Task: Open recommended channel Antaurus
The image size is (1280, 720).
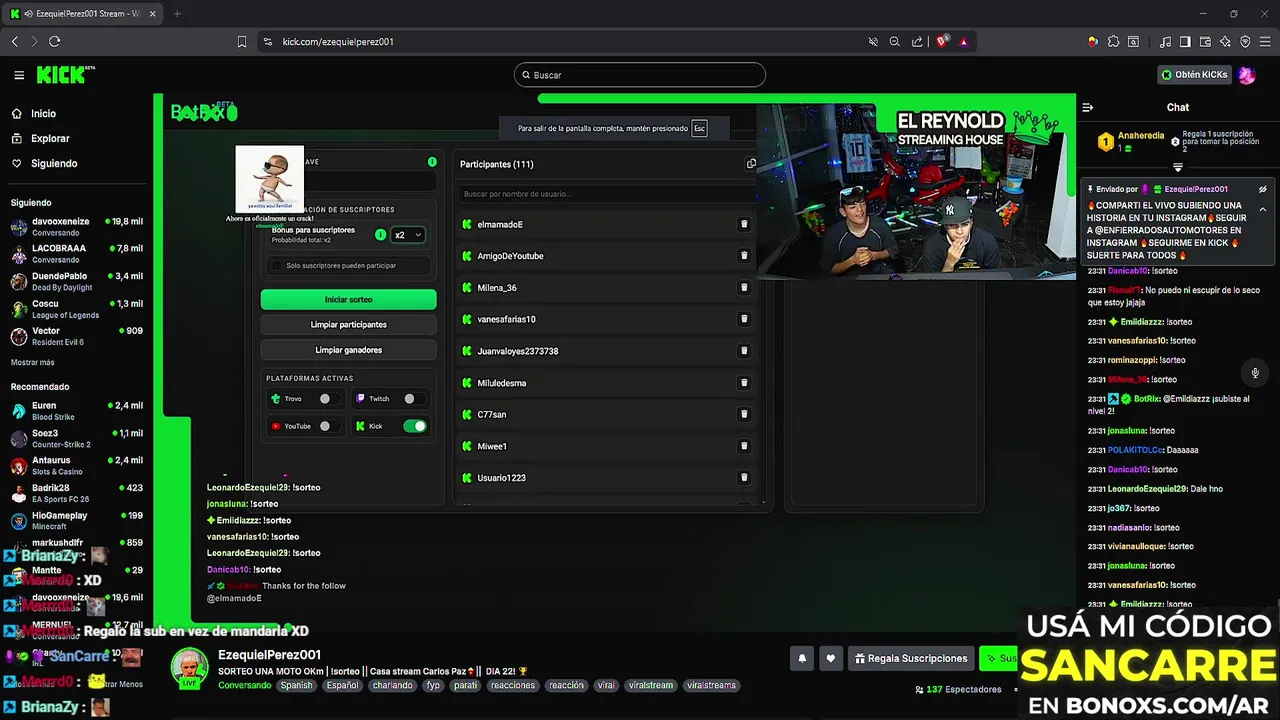Action: point(78,466)
